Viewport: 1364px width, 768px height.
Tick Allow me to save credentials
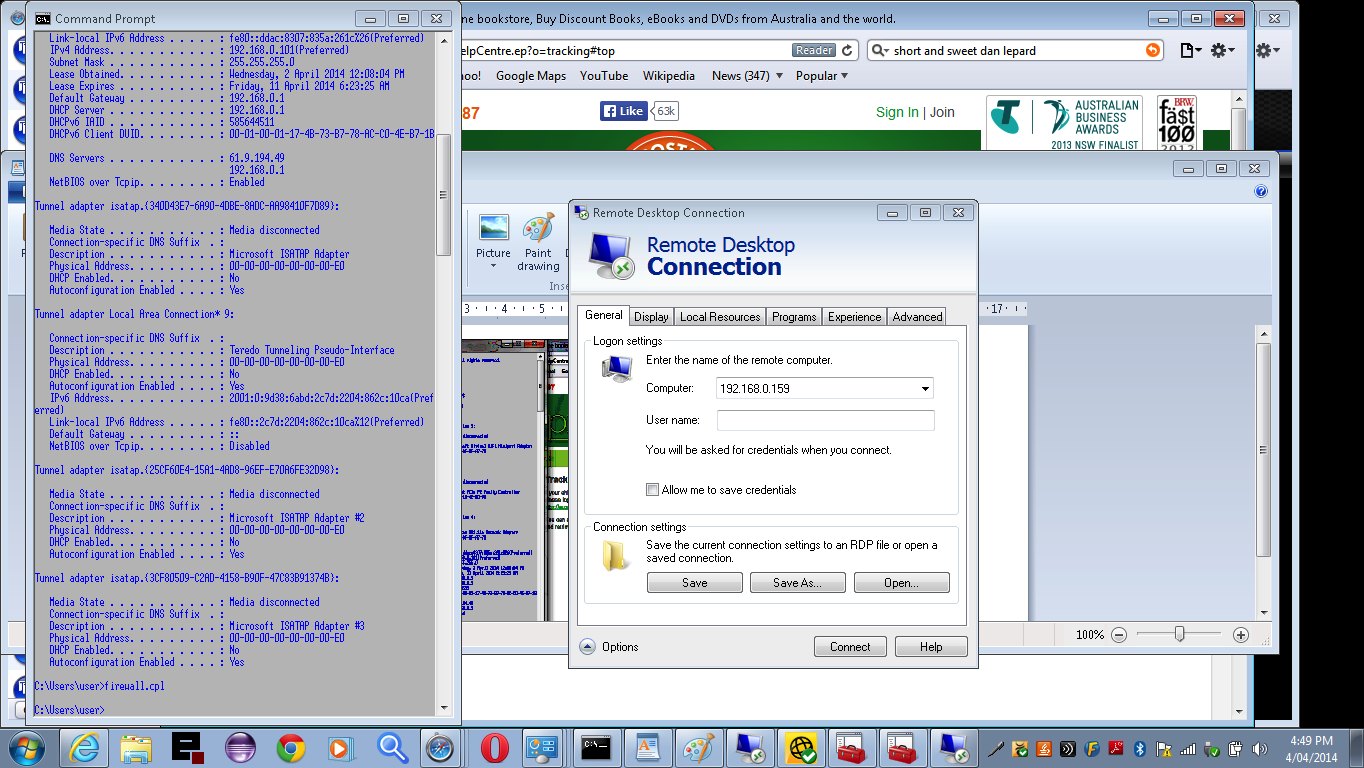[653, 490]
